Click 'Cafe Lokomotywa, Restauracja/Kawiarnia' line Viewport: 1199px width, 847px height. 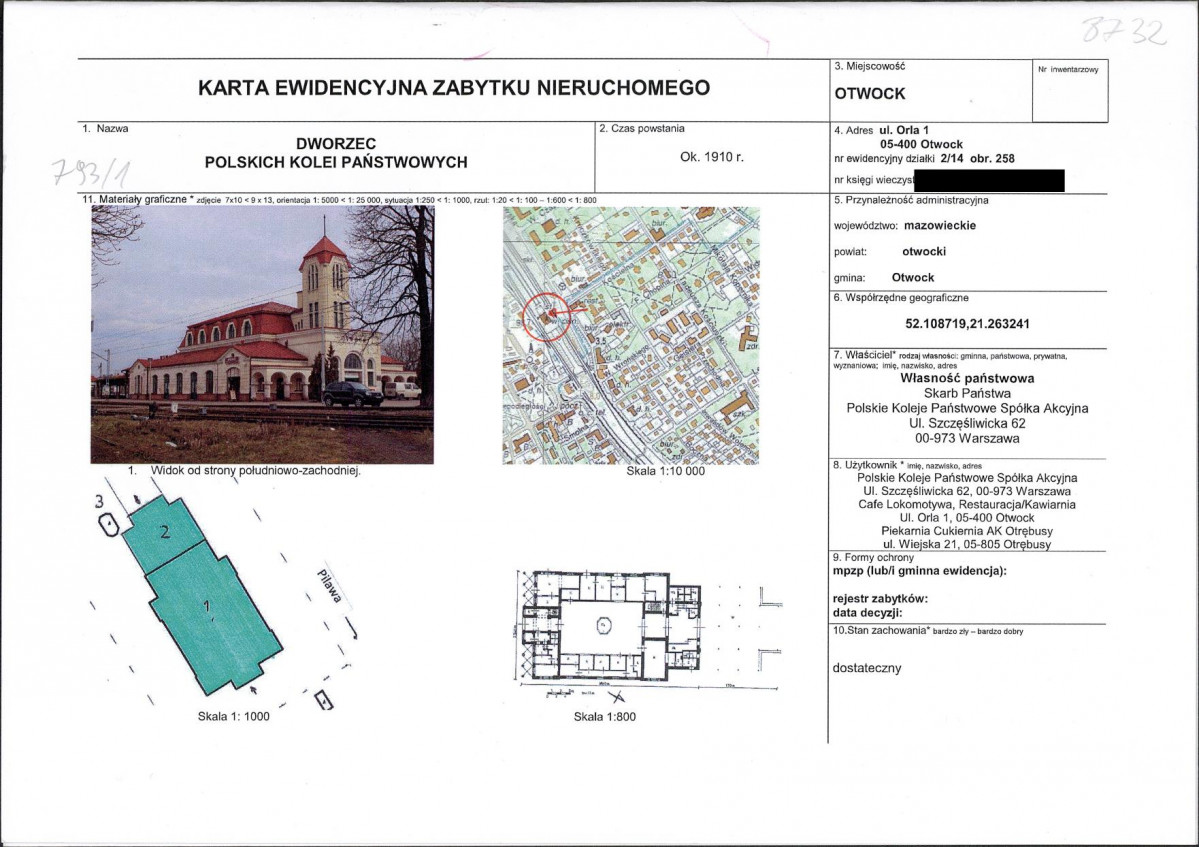[967, 505]
